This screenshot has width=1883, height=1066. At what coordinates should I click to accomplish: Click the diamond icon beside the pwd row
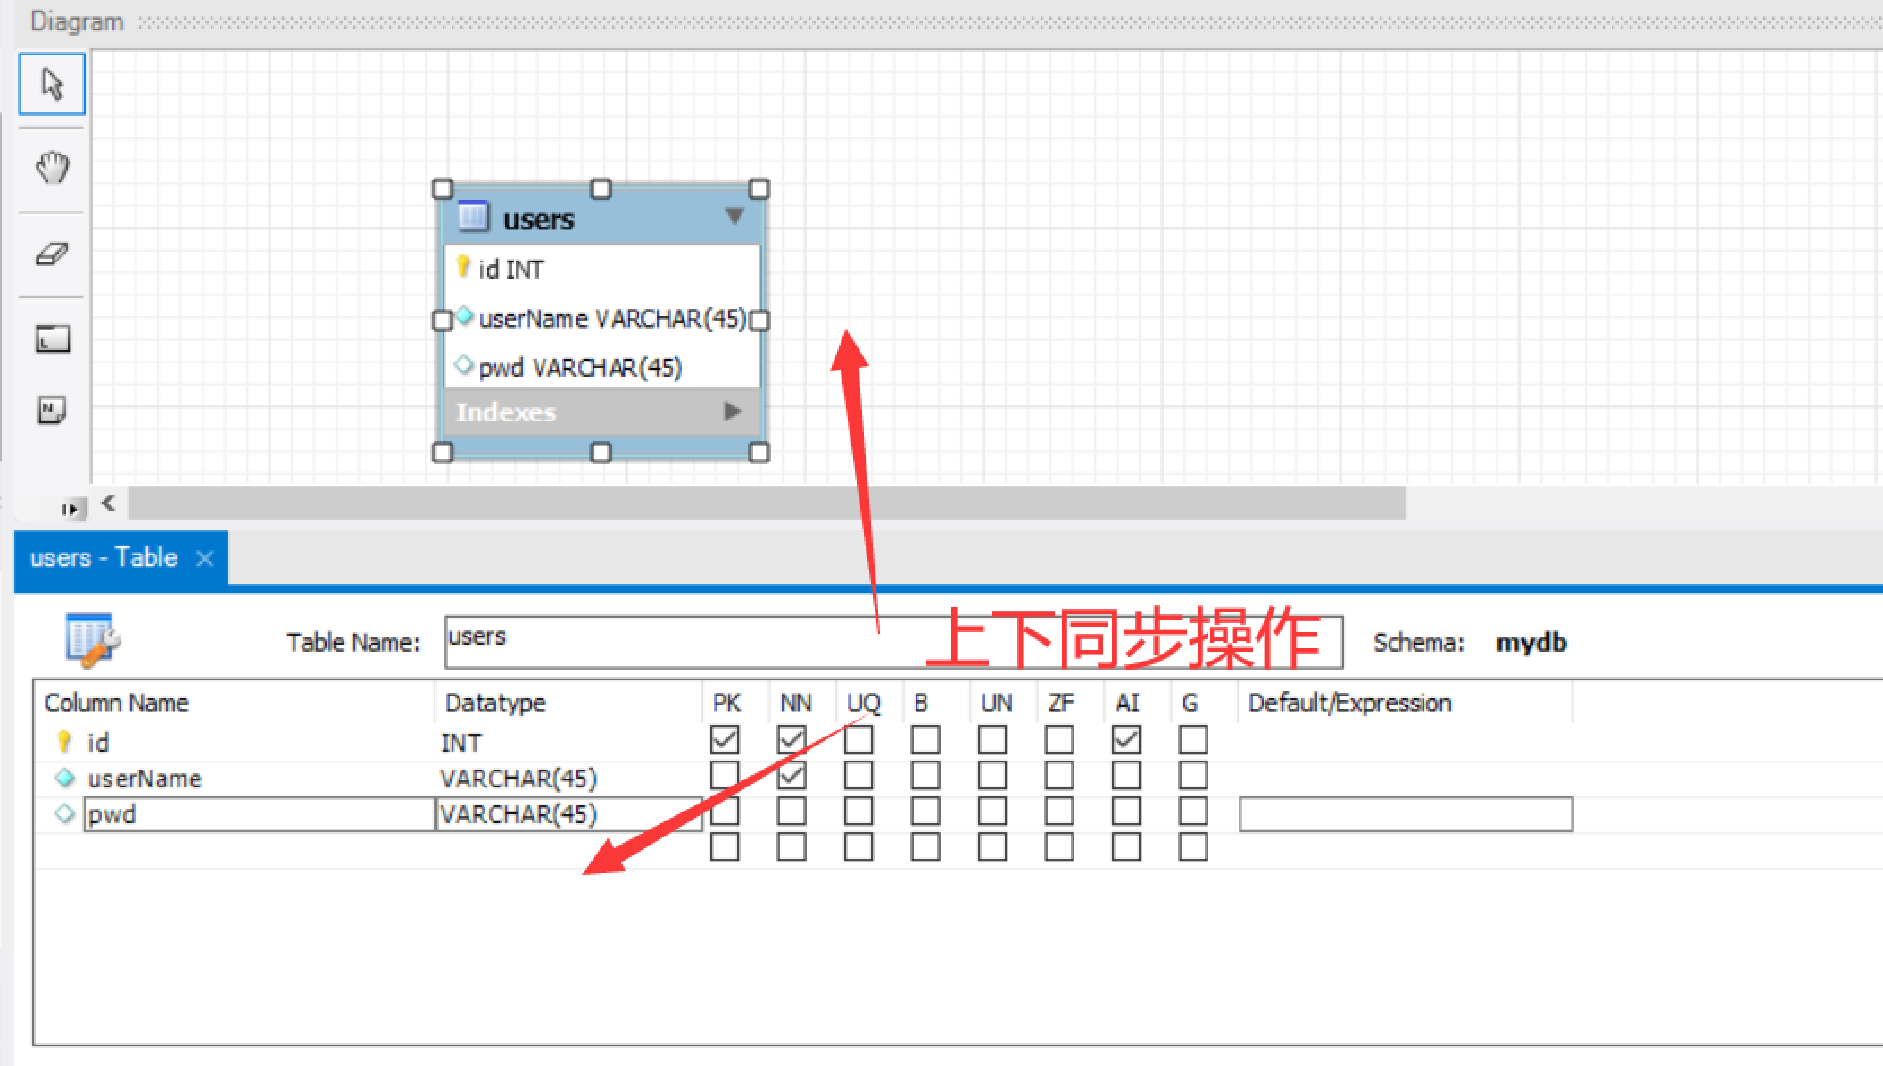[63, 813]
